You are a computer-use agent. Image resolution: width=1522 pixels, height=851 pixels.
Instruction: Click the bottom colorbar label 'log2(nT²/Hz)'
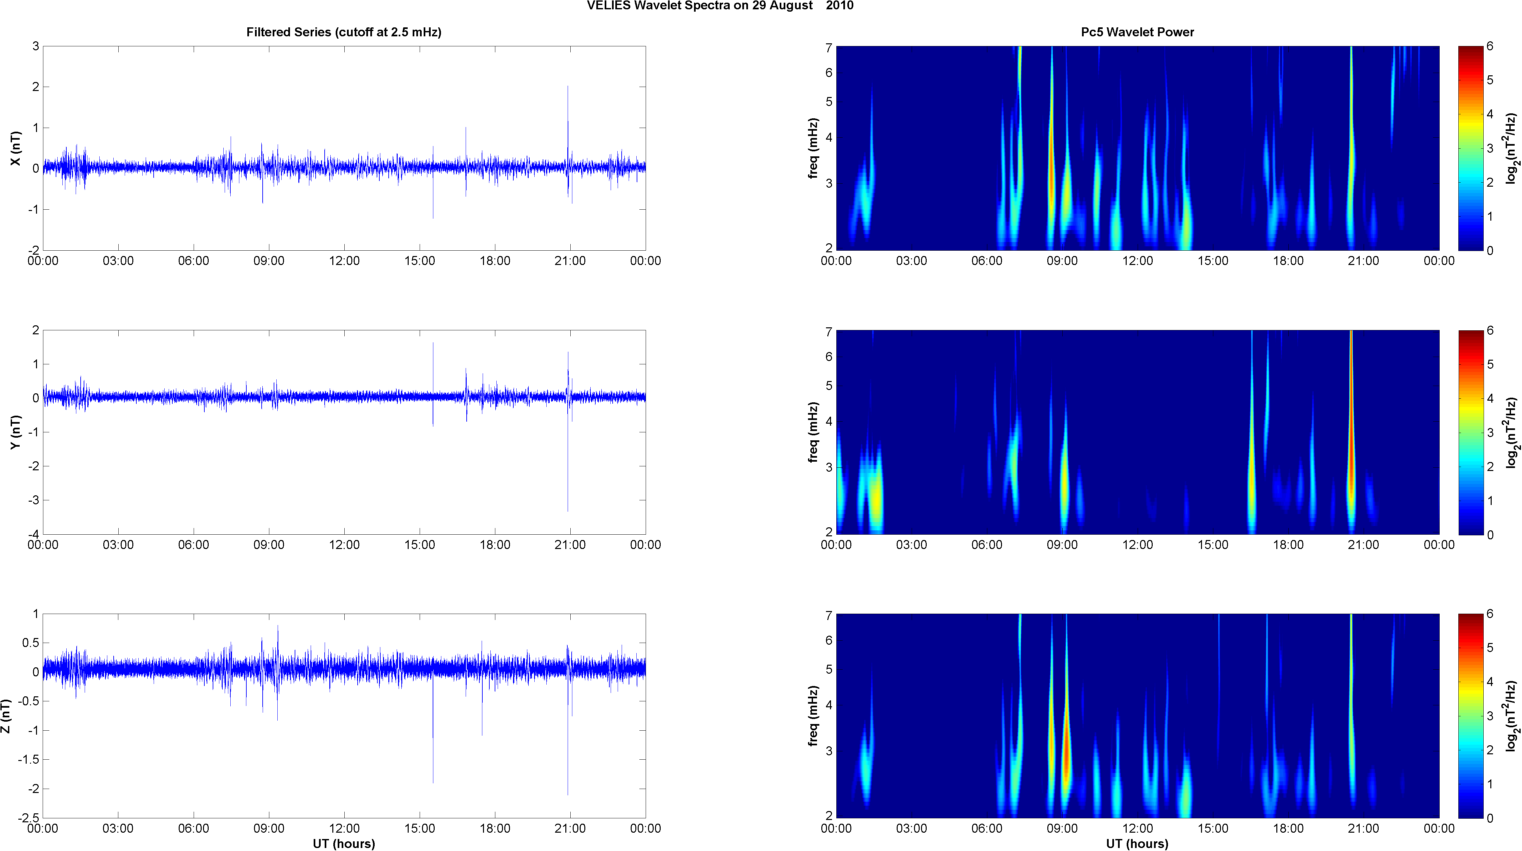(x=1512, y=716)
